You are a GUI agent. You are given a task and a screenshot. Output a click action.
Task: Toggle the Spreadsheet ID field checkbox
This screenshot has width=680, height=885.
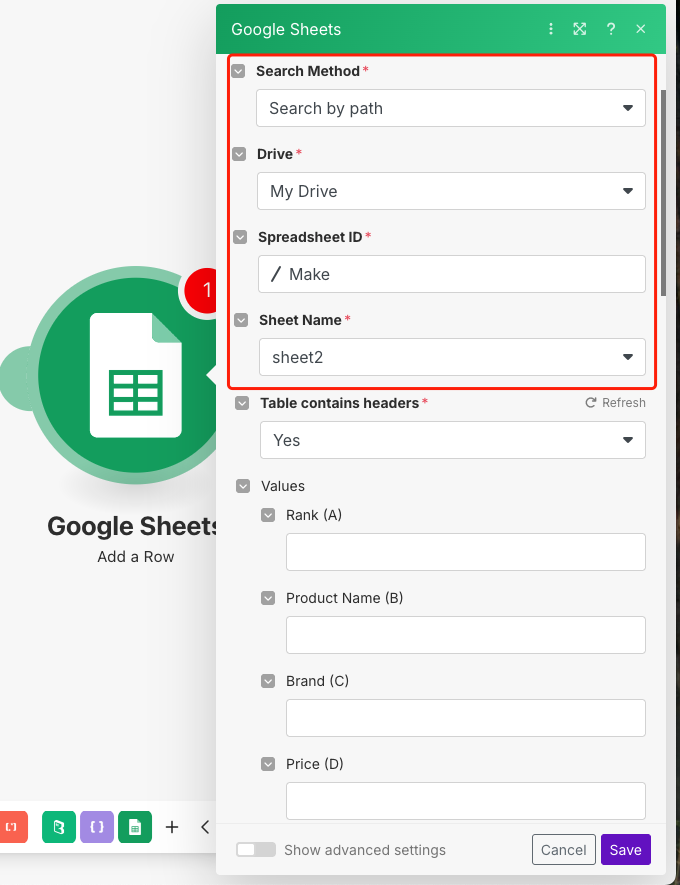click(240, 237)
